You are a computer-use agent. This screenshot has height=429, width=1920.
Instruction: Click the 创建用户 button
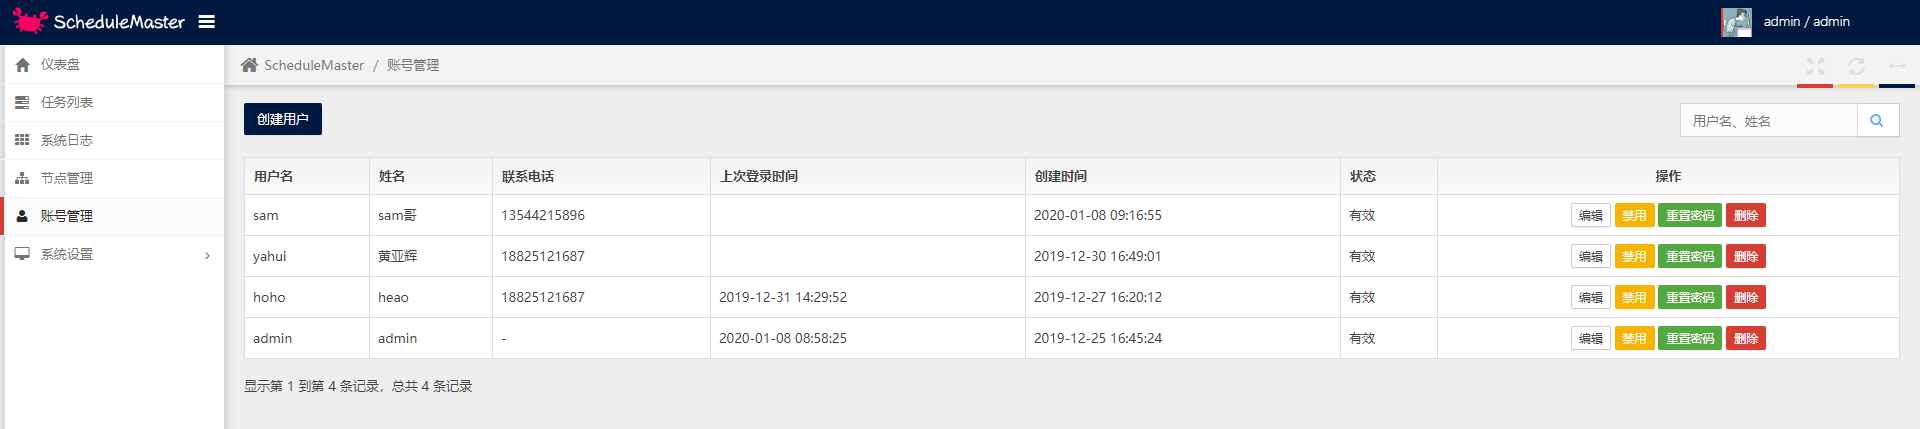click(283, 119)
